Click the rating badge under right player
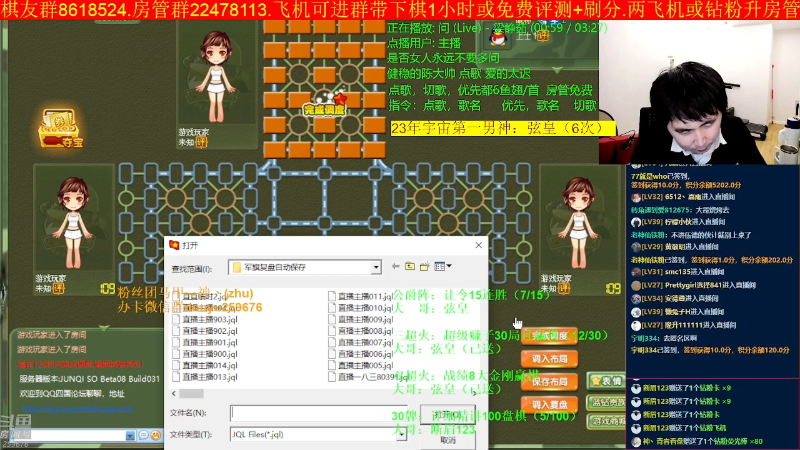This screenshot has width=800, height=450. tap(564, 288)
